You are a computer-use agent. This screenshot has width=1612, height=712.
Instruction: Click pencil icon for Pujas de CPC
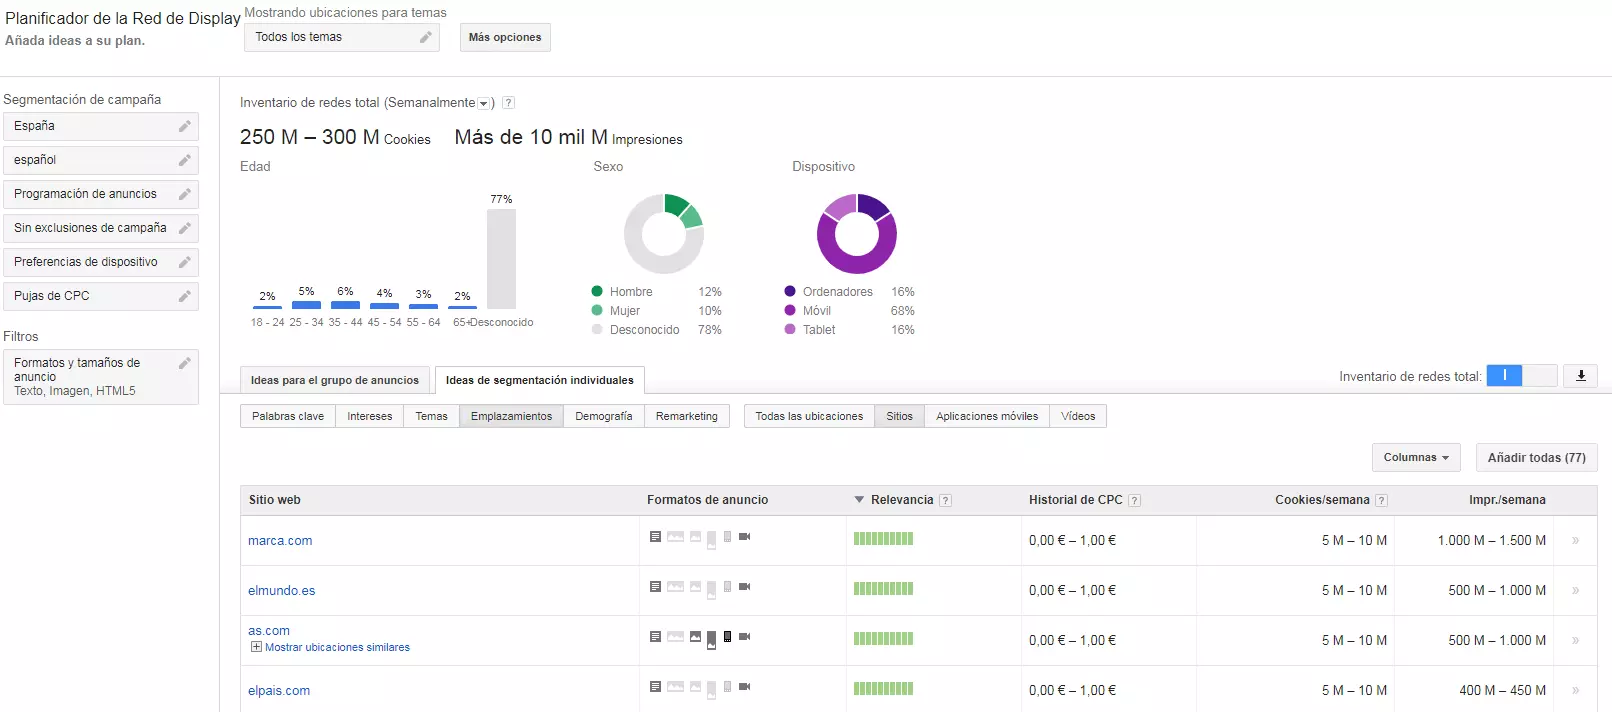point(184,297)
